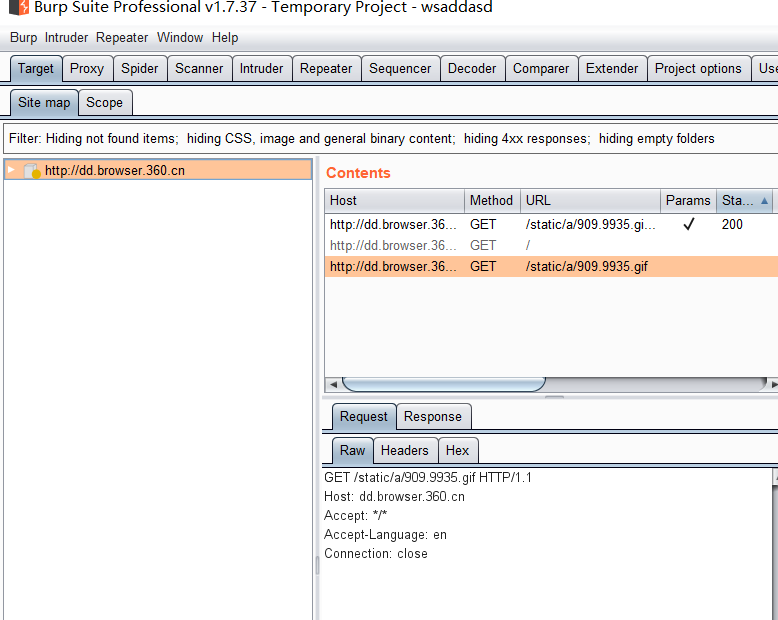Switch to the Spider tab
Viewport: 778px width, 620px height.
tap(139, 68)
